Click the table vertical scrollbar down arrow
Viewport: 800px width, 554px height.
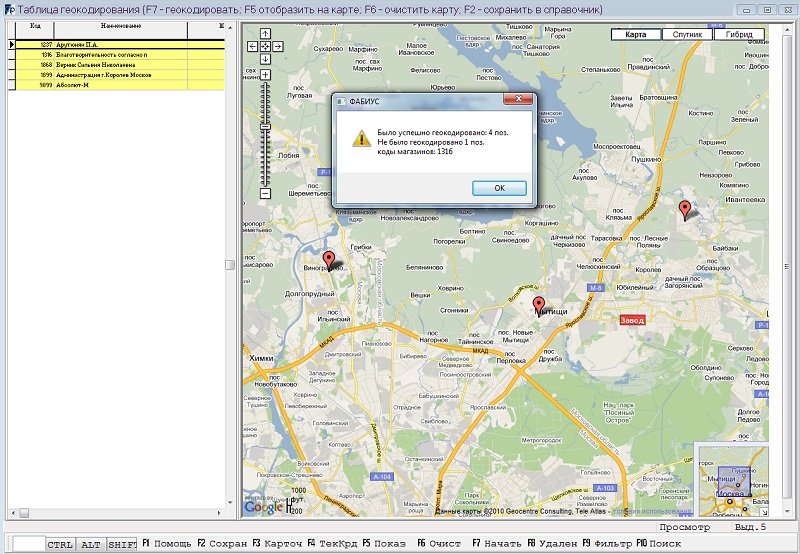[230, 503]
